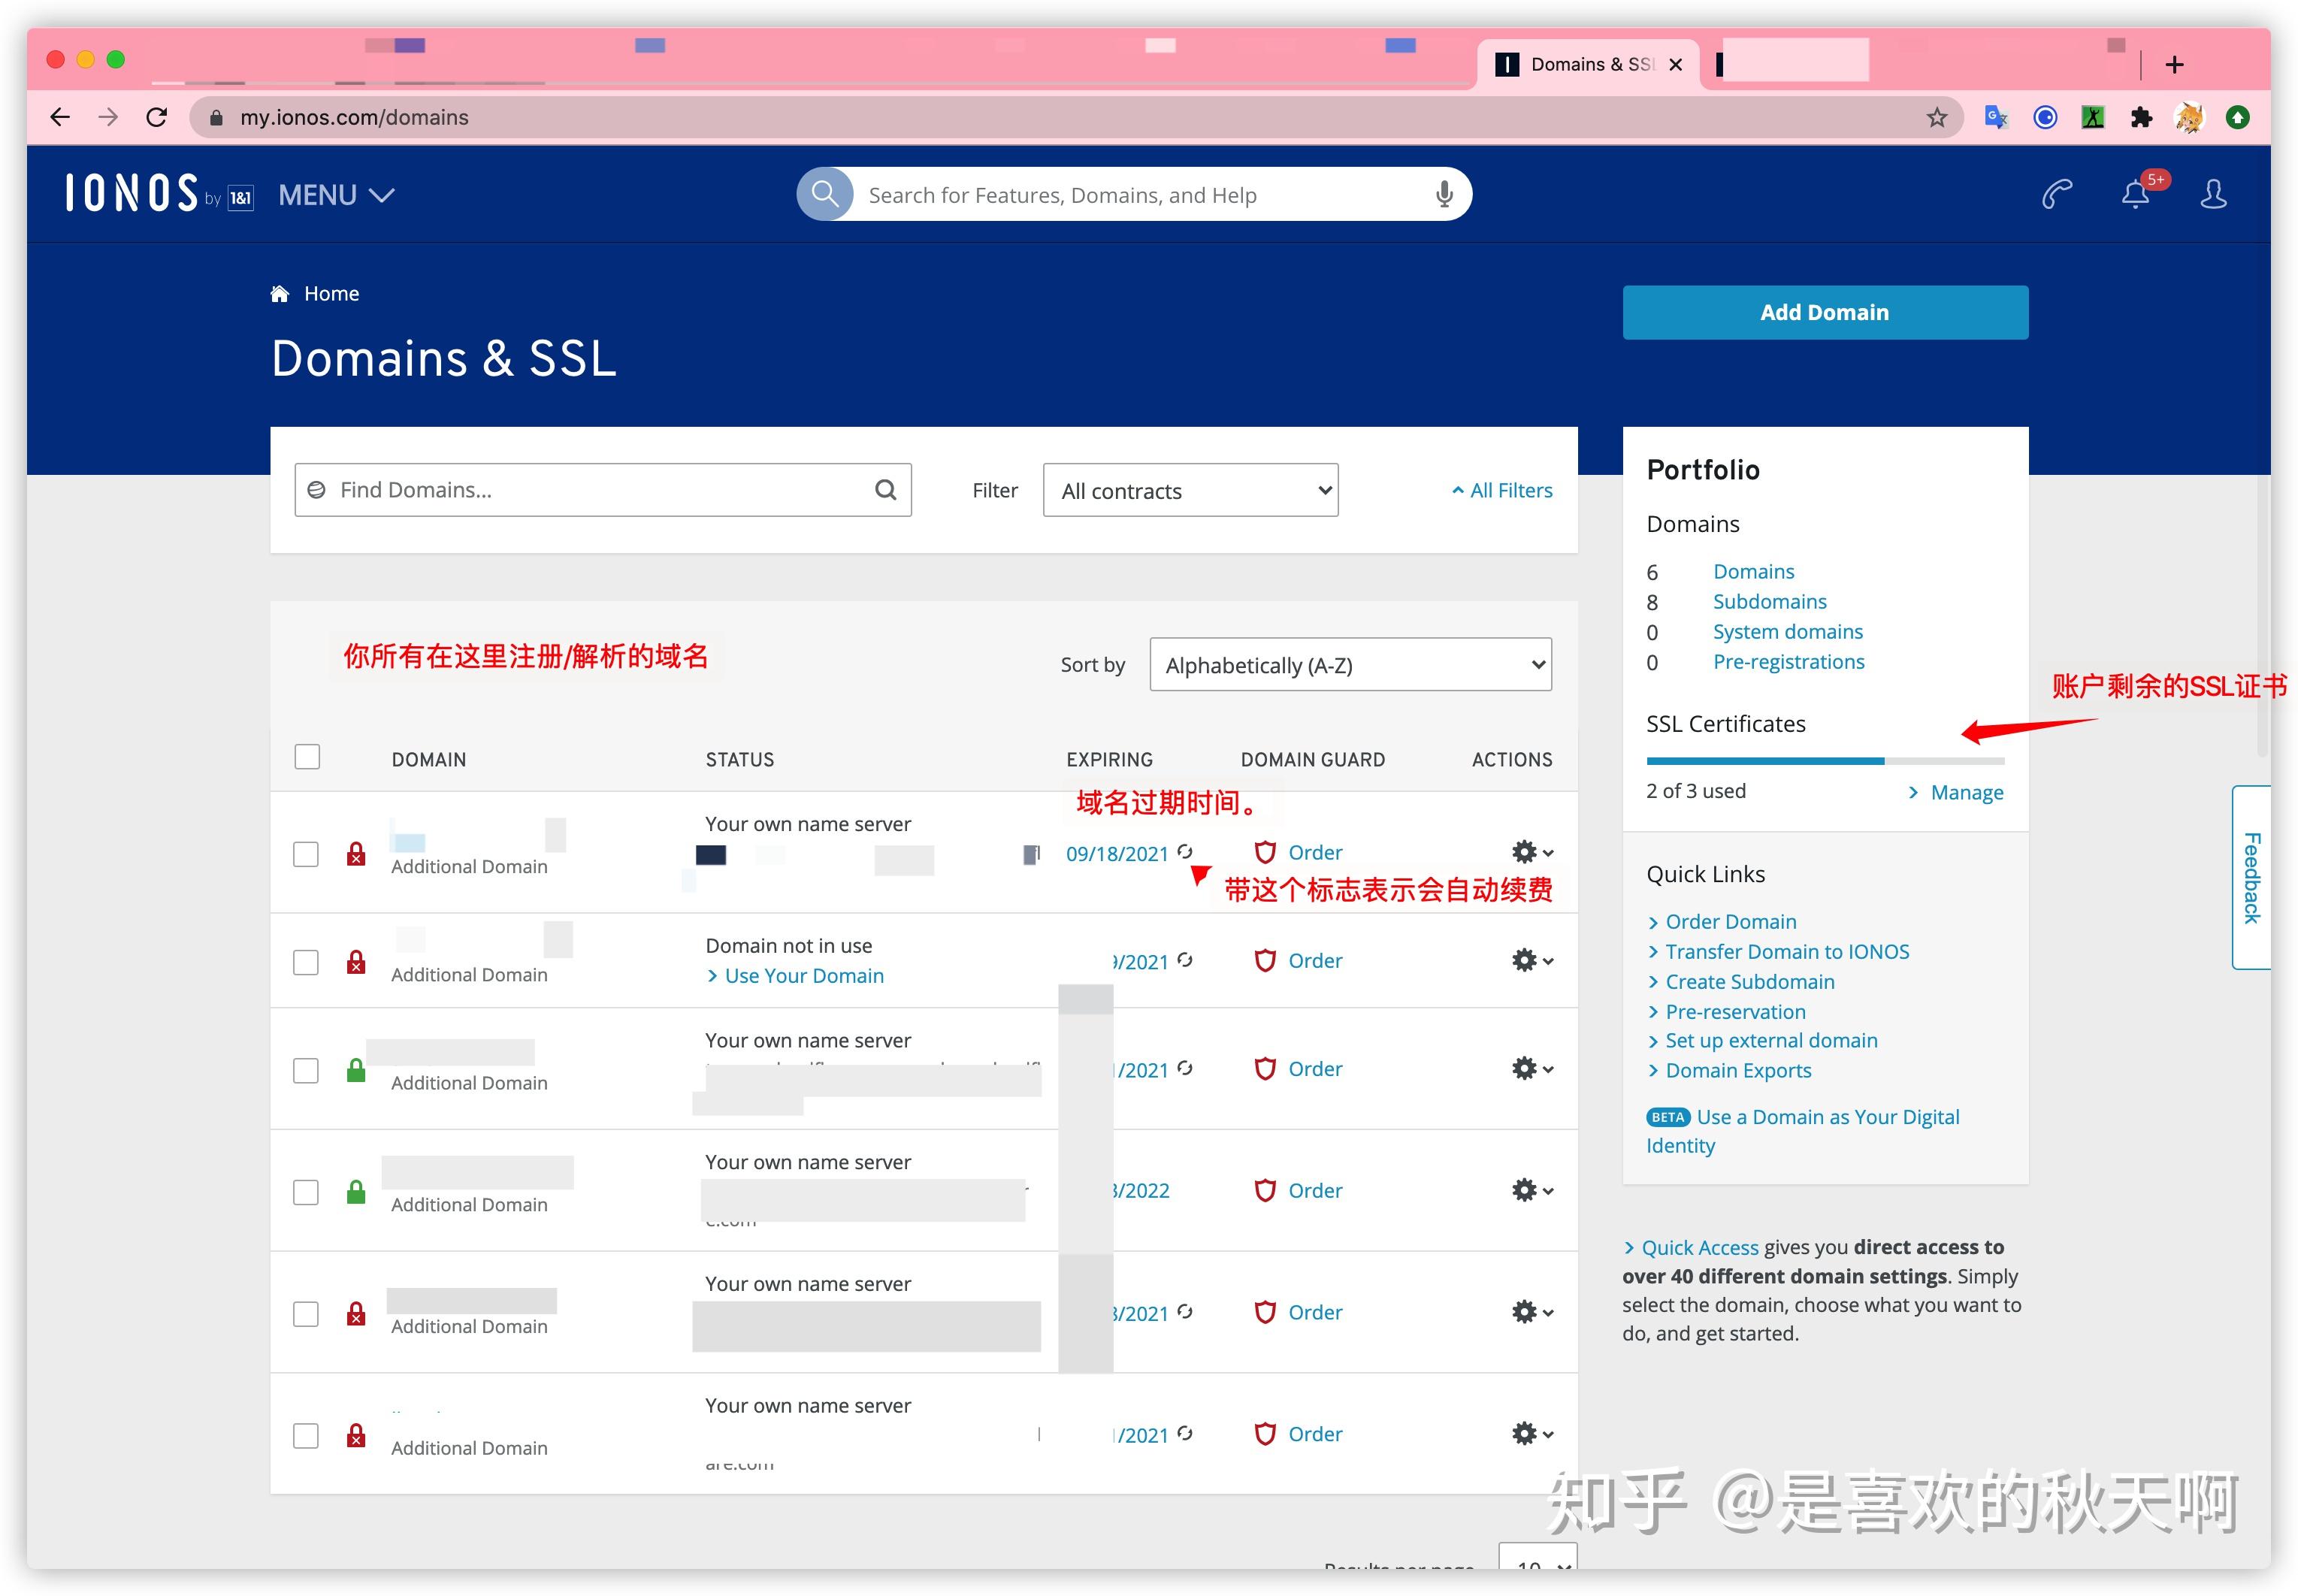Open the gear actions icon on the first domain
Viewport: 2298px width, 1596px height.
click(1525, 852)
